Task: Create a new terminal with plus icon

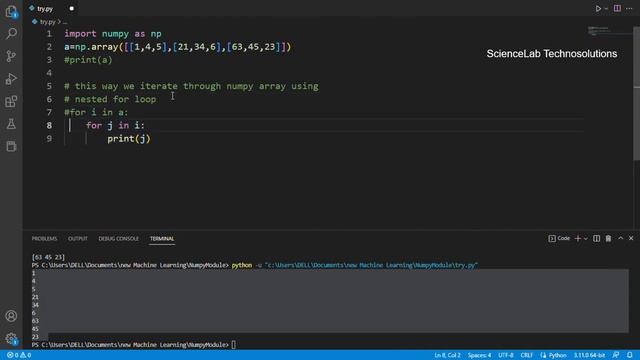Action: pos(578,238)
